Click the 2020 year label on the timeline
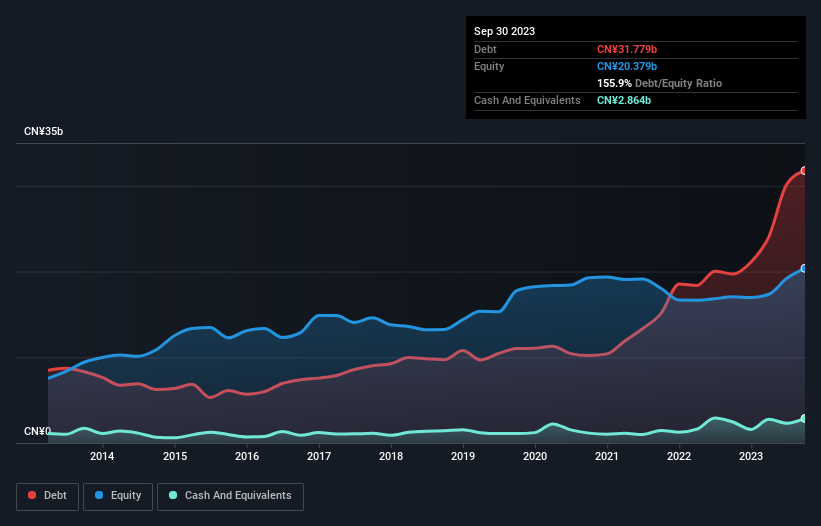This screenshot has height=526, width=821. (x=535, y=457)
